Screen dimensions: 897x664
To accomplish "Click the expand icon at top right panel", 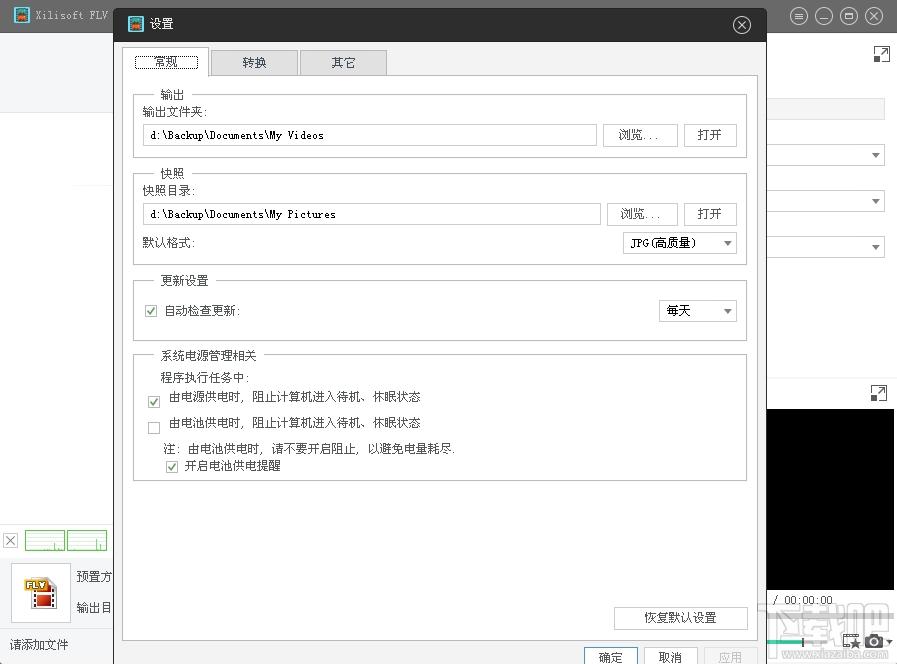I will tap(882, 54).
